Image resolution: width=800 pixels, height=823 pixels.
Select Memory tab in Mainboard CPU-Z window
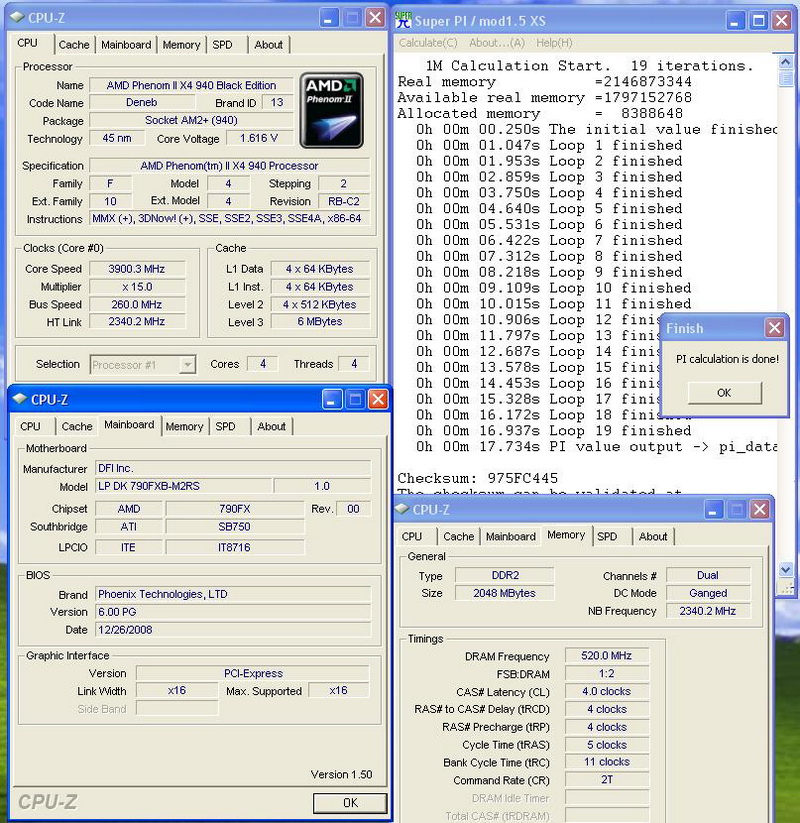tap(184, 427)
